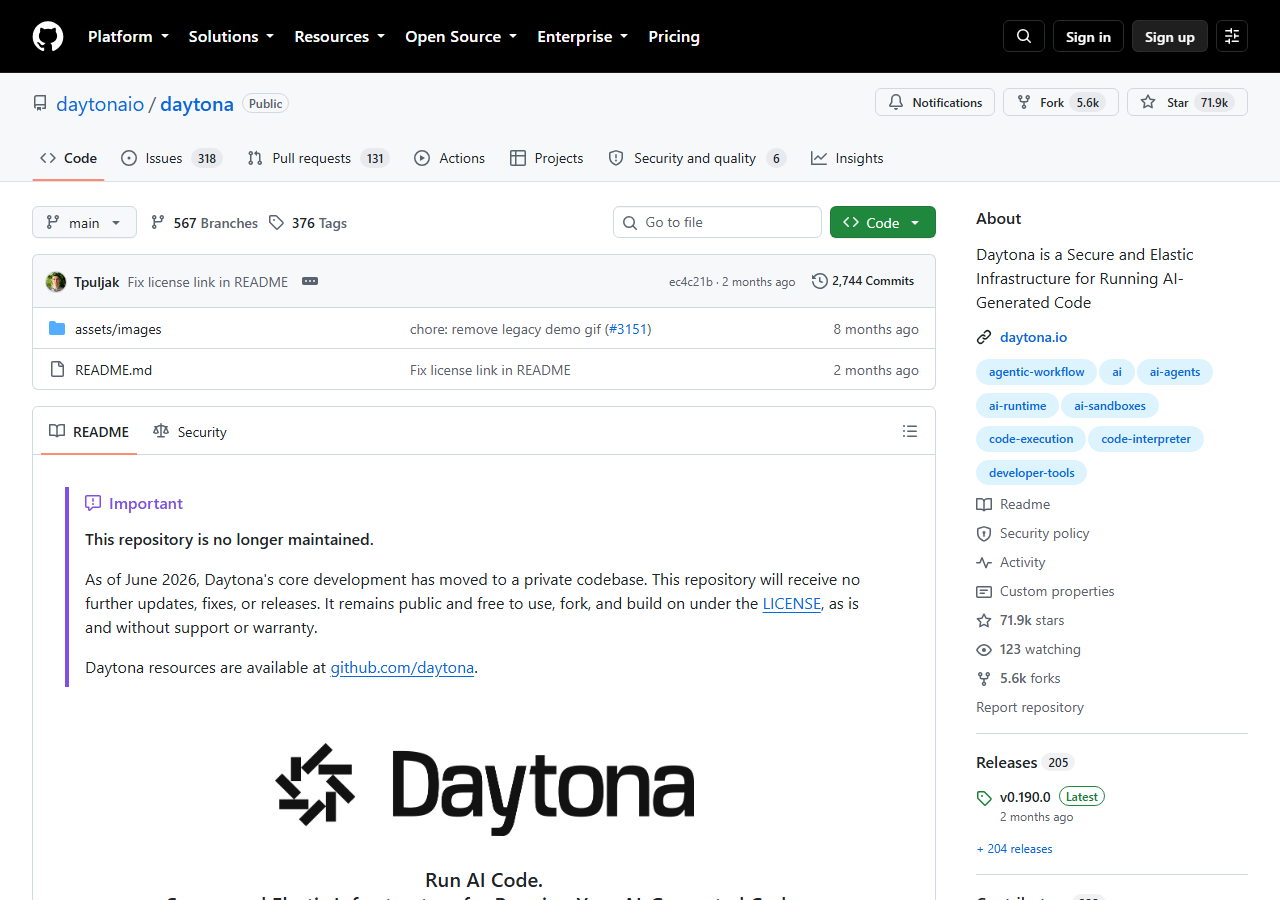1280x900 pixels.
Task: Open the daytonaio owner link
Action: coord(100,104)
